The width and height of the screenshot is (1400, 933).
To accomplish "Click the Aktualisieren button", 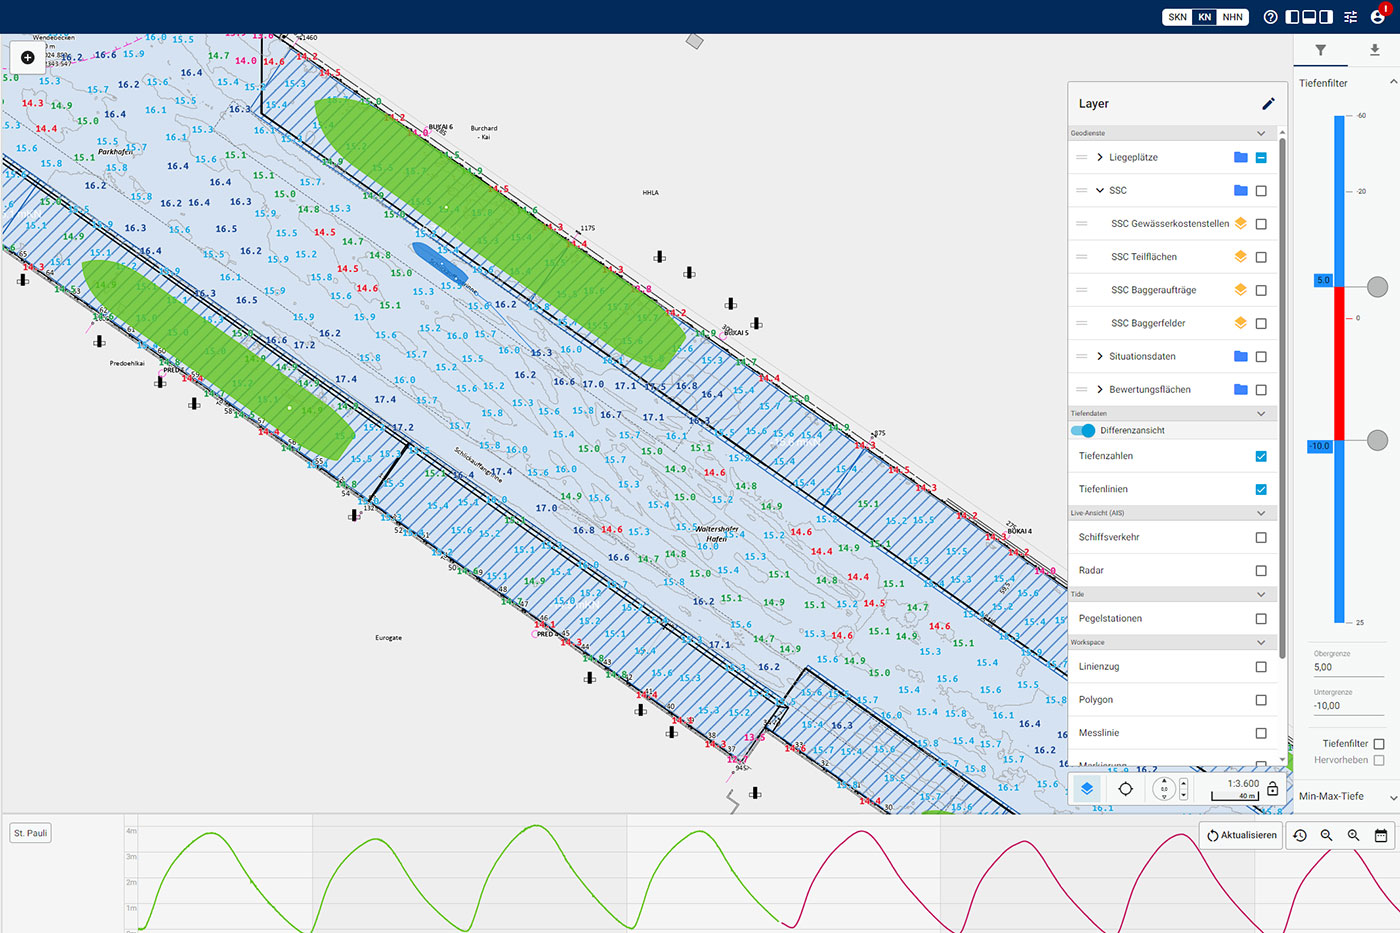I will 1241,835.
